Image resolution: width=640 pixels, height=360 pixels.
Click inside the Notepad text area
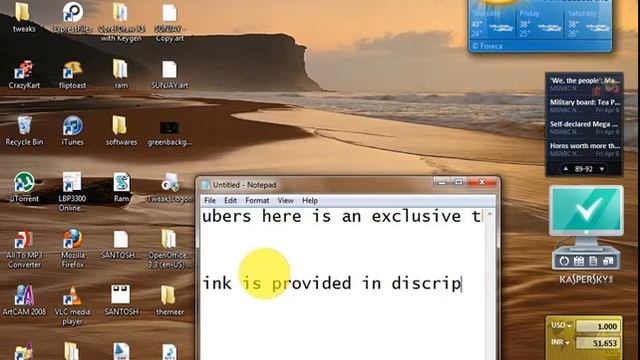click(x=342, y=283)
